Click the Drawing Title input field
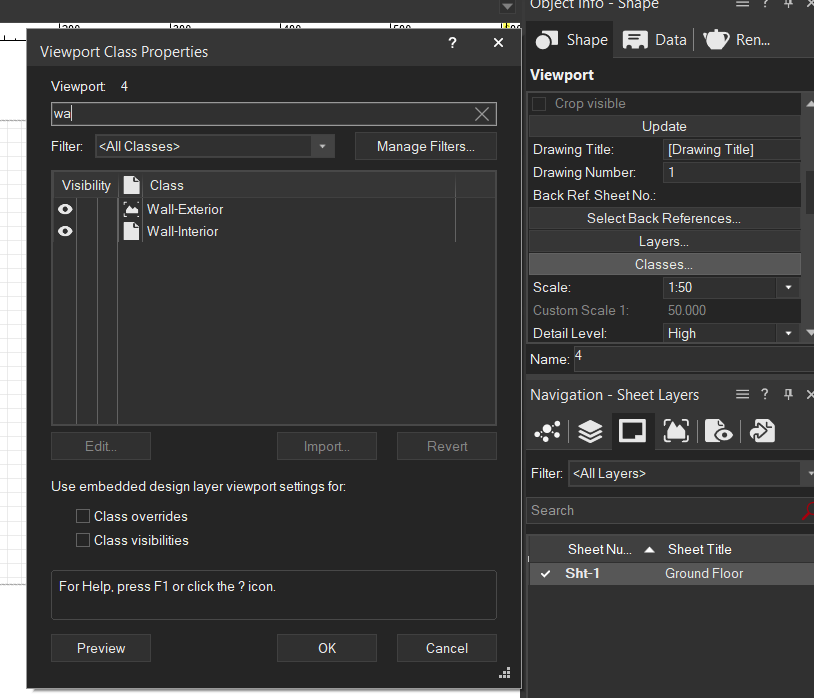Screen dimensions: 814x698 (731, 150)
